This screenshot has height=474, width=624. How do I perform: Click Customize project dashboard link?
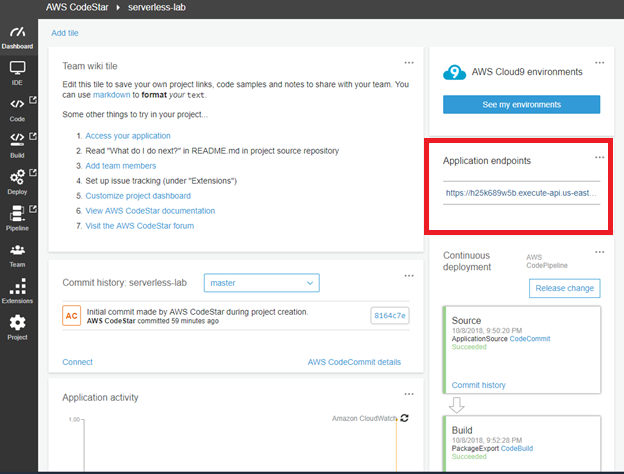pyautogui.click(x=138, y=196)
